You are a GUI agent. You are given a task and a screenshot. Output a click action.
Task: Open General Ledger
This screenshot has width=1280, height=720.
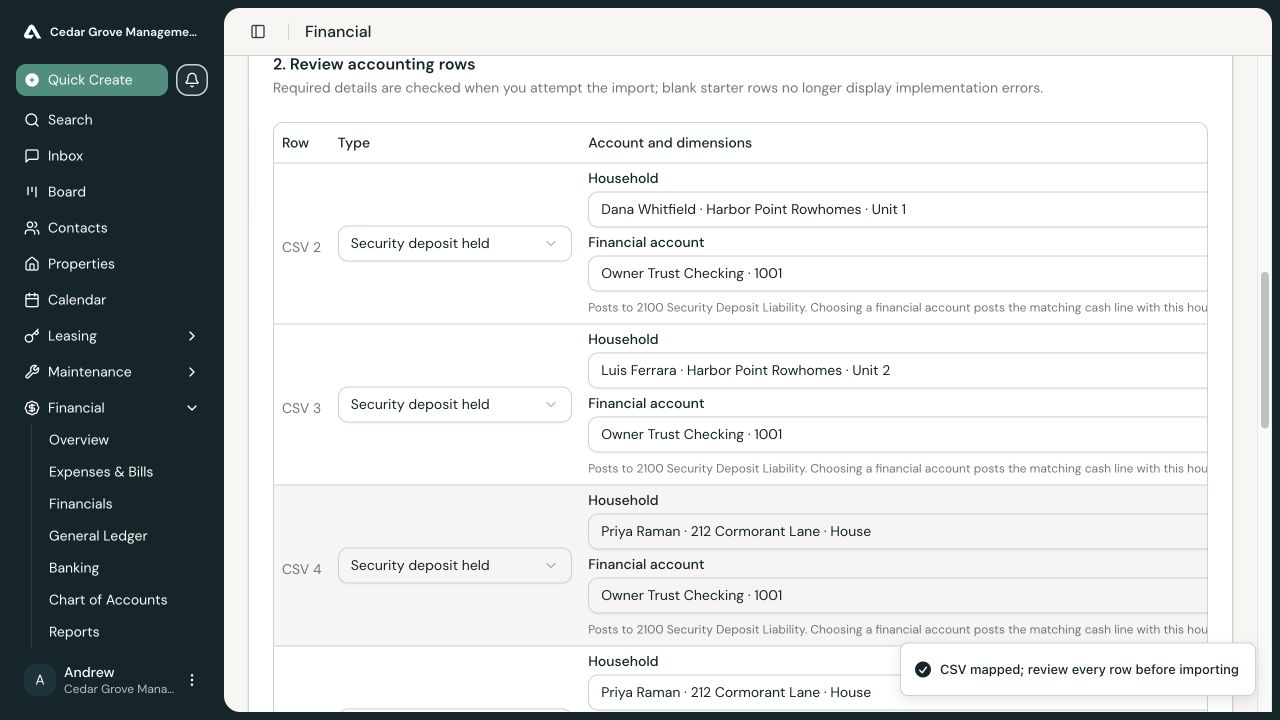point(98,536)
